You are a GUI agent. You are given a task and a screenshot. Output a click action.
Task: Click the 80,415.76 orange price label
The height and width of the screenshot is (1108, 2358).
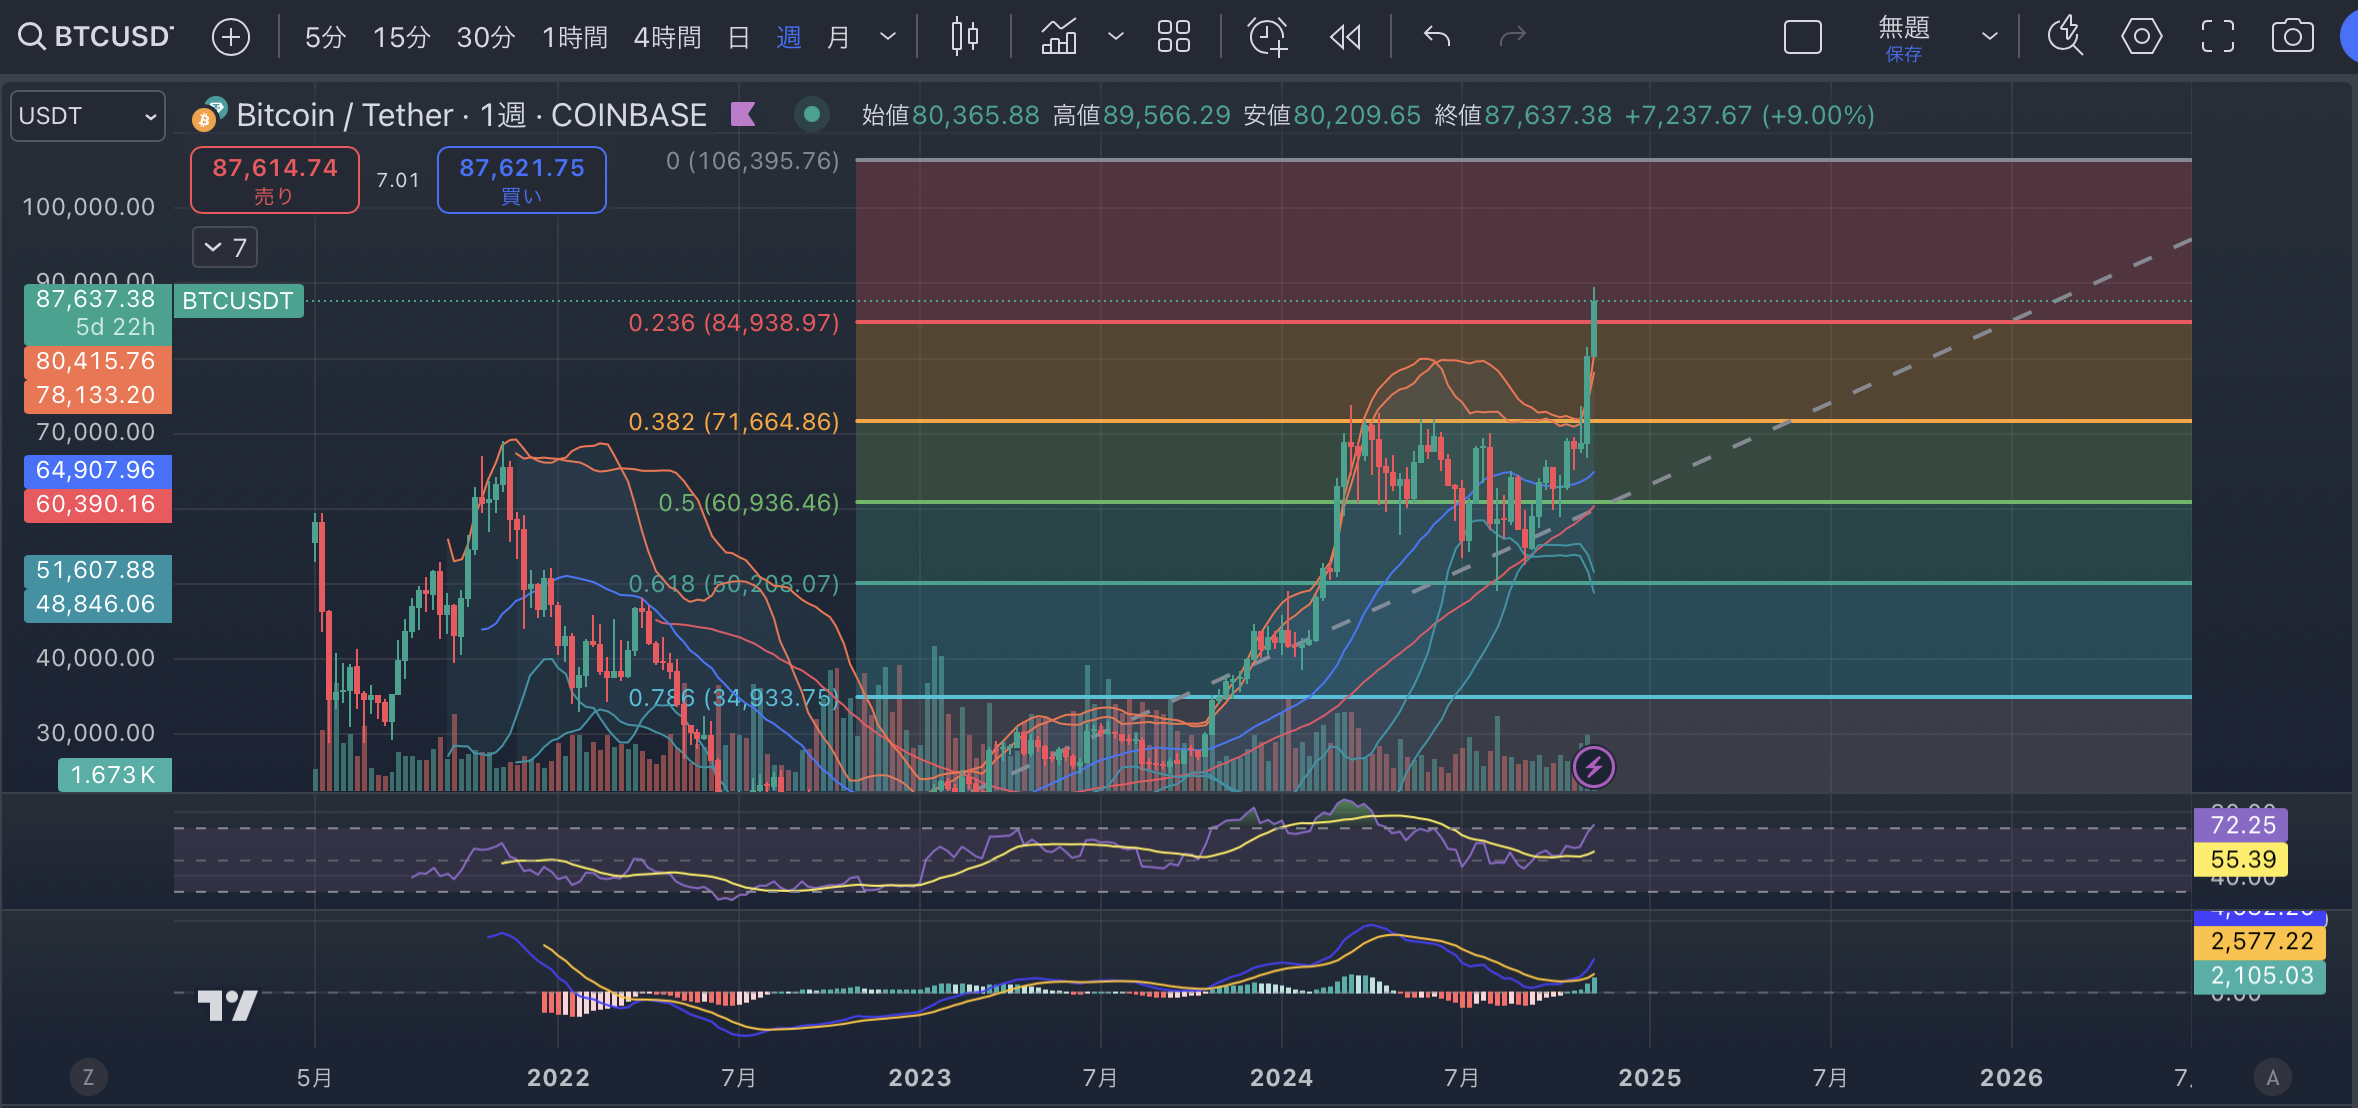click(x=97, y=361)
